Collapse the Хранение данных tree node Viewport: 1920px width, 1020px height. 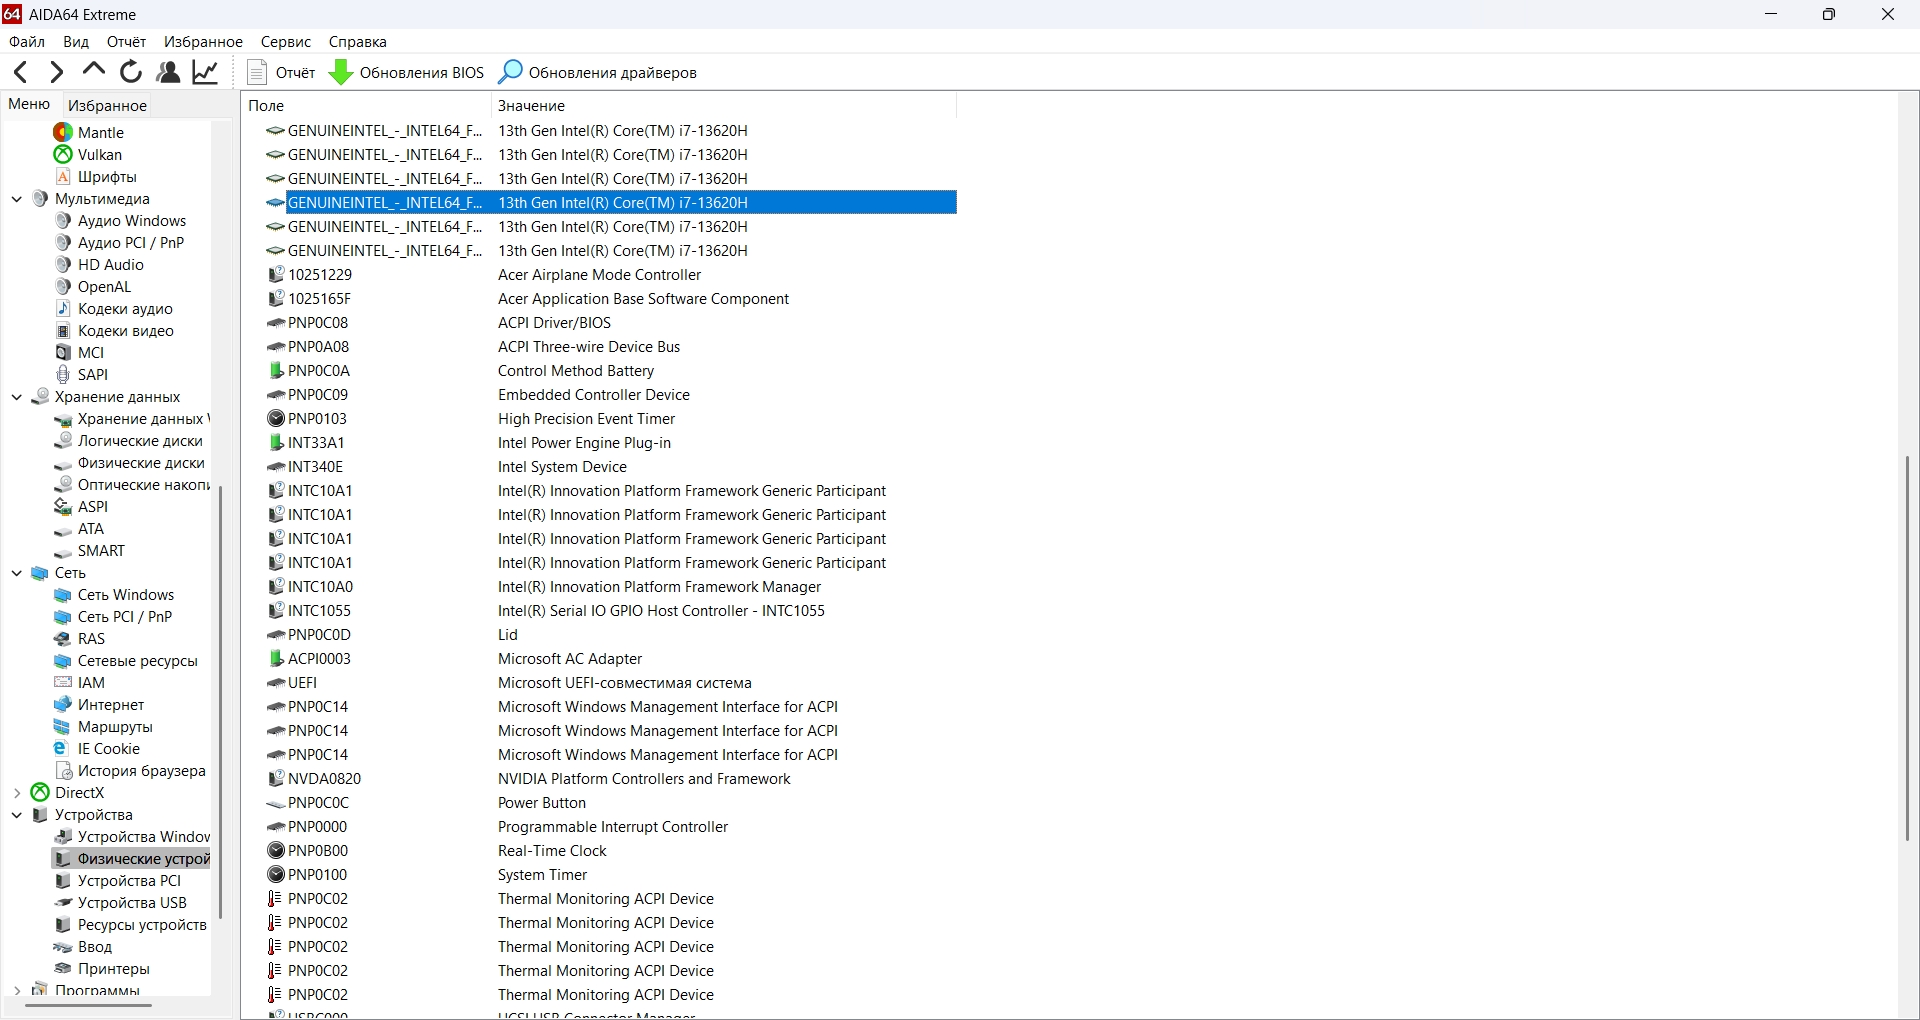coord(17,397)
